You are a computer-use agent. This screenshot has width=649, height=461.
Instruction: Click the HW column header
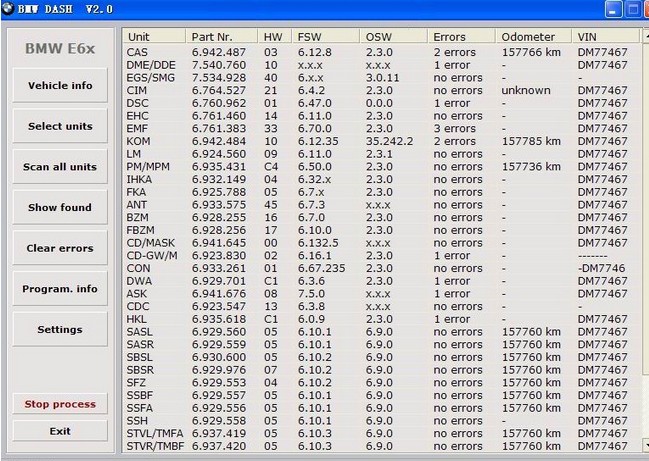[275, 36]
